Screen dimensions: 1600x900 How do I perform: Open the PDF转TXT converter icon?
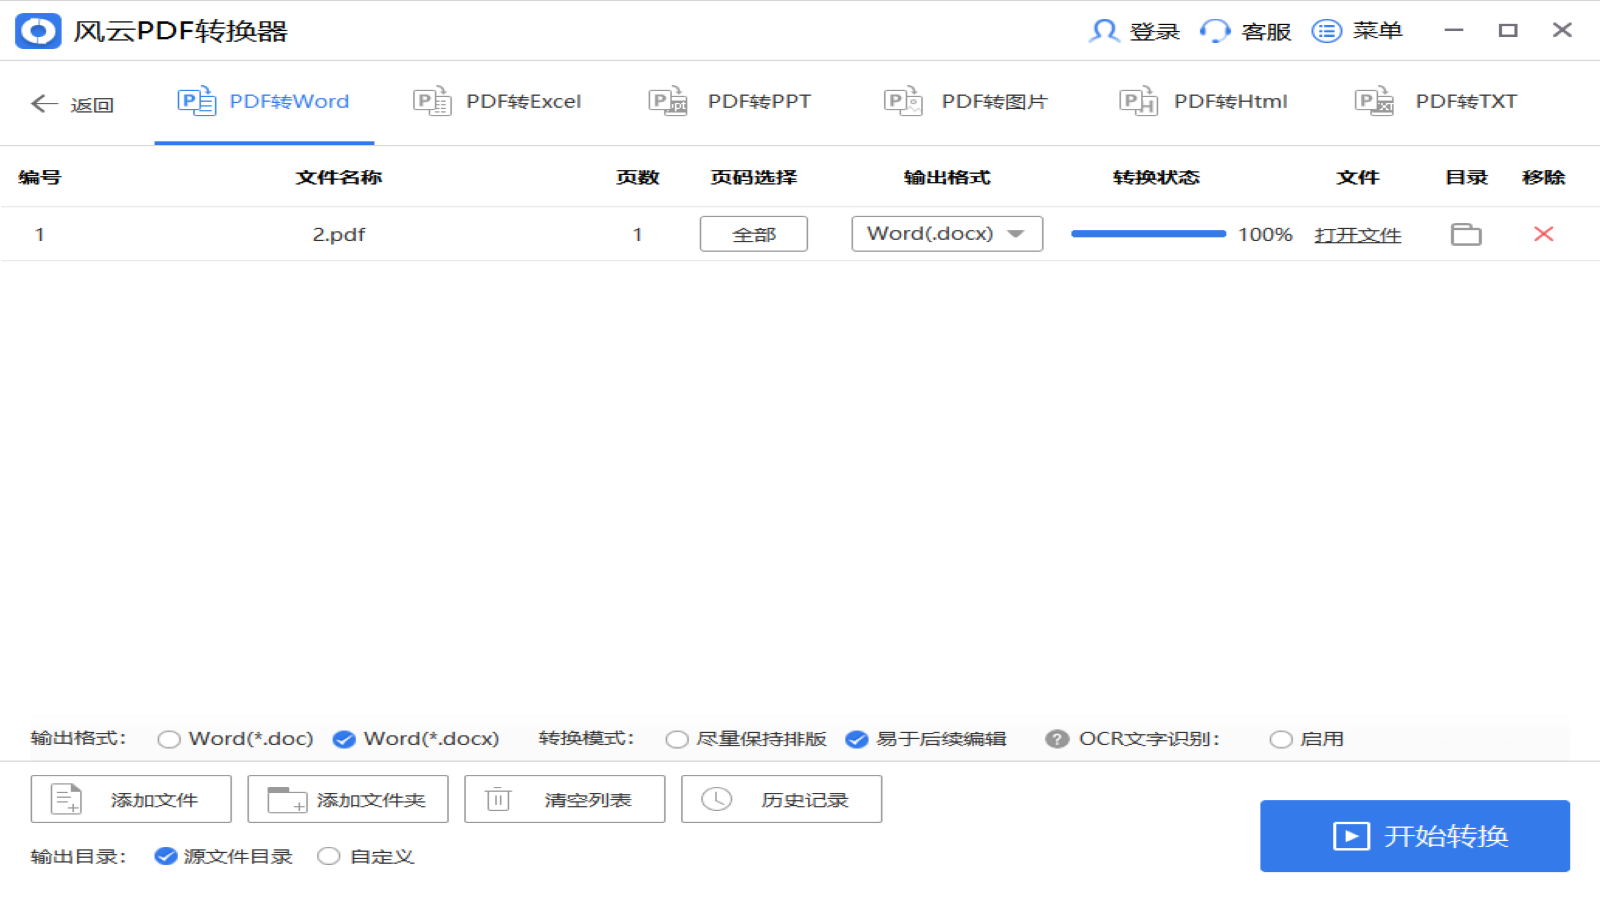(x=1374, y=101)
